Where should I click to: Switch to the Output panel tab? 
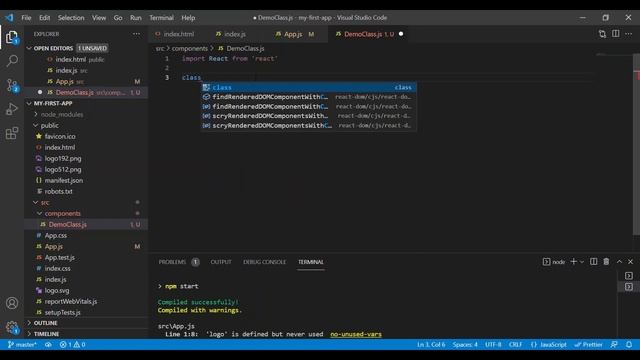point(221,262)
